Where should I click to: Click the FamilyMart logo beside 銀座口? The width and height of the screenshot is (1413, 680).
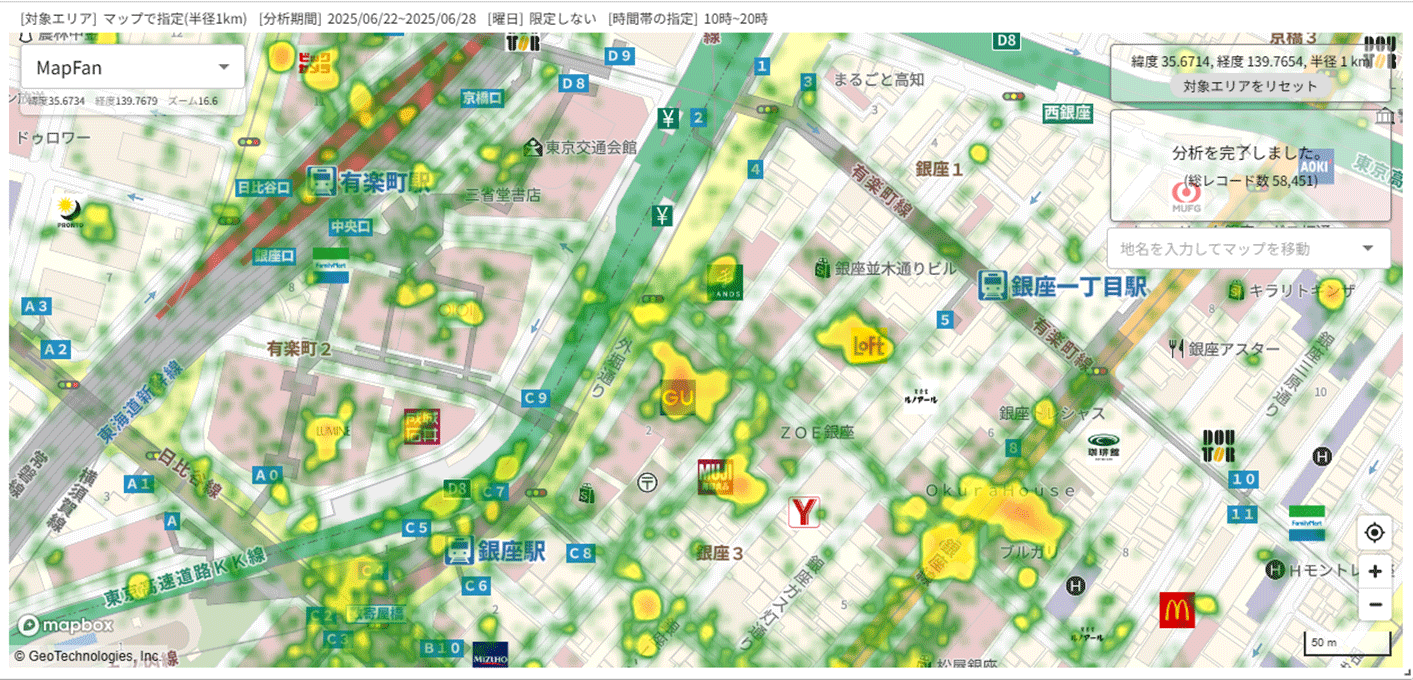pyautogui.click(x=330, y=265)
